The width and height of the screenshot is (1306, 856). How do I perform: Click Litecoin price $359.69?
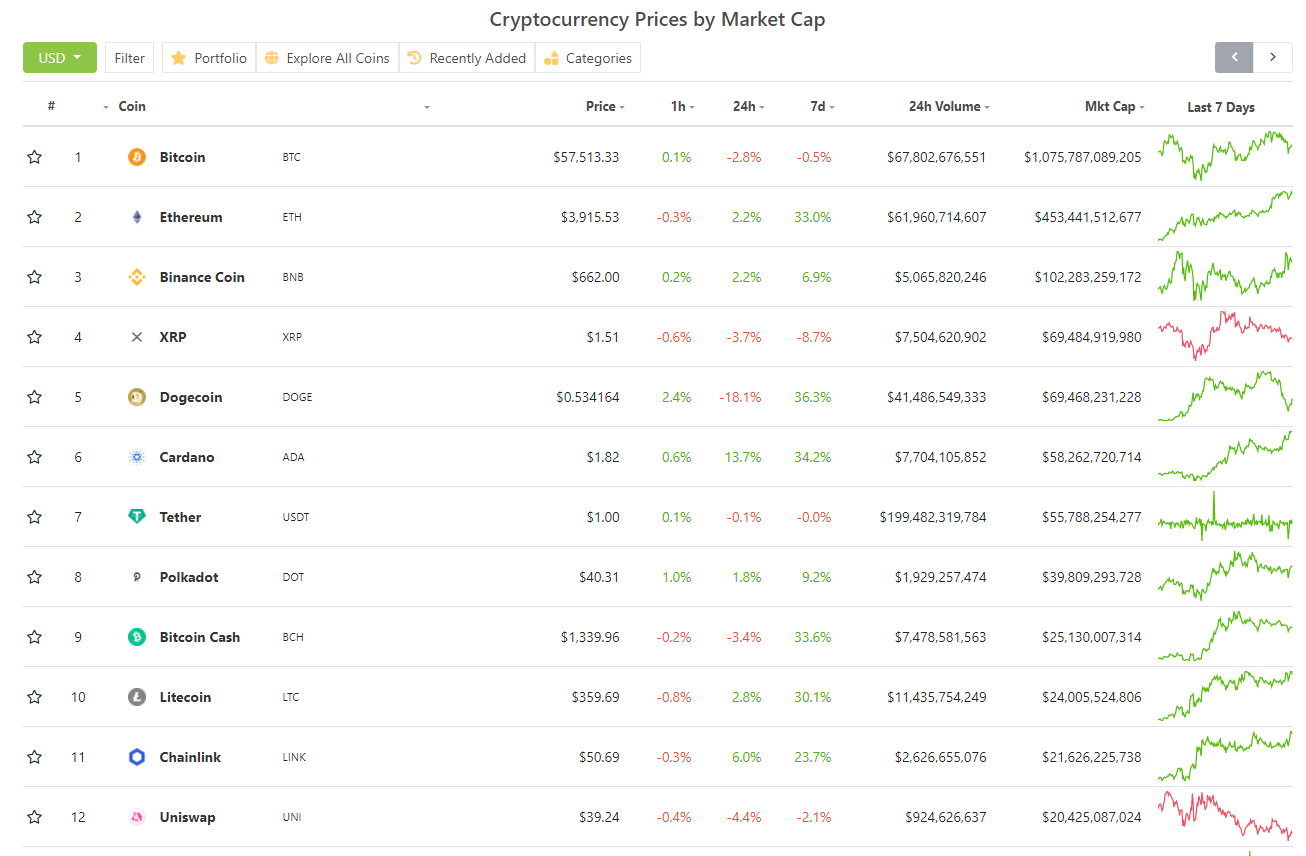[595, 697]
